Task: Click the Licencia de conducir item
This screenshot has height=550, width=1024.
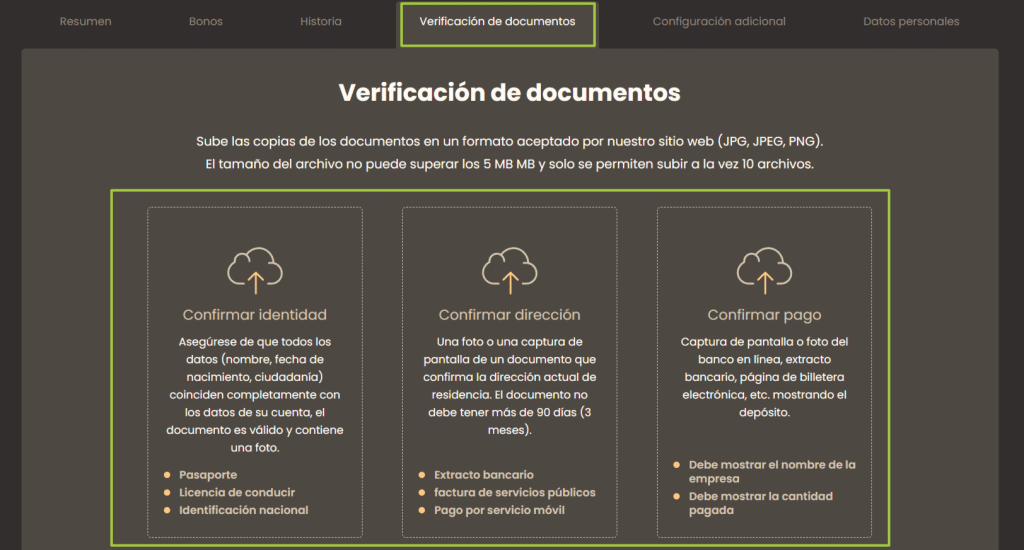Action: click(x=237, y=492)
